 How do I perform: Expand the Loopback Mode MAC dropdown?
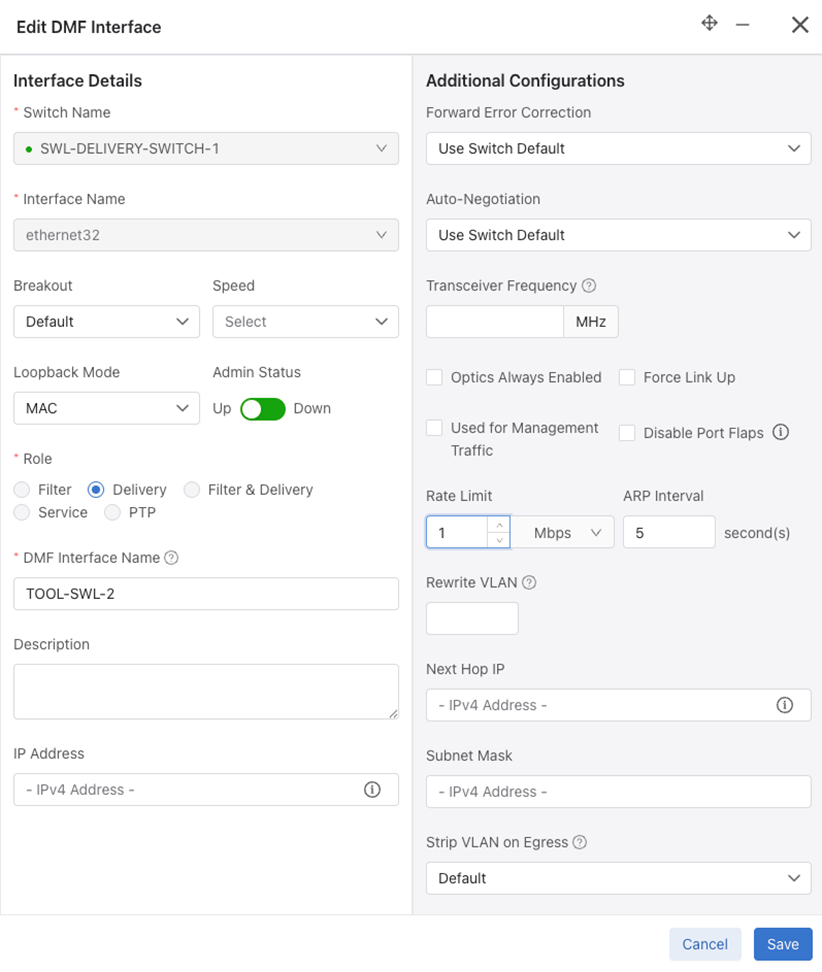pos(107,409)
